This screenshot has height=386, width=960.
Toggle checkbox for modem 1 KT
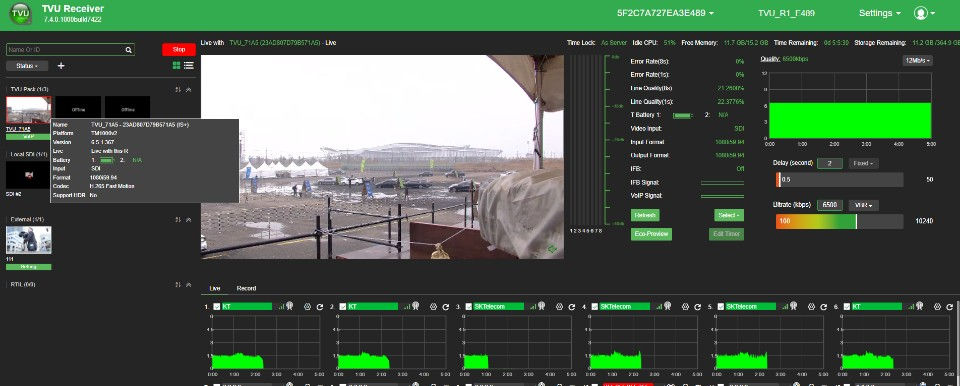[x=217, y=306]
